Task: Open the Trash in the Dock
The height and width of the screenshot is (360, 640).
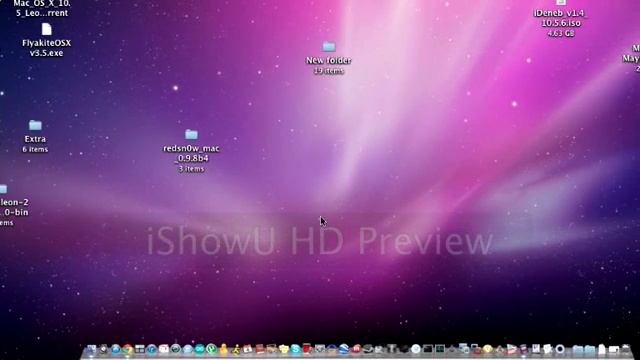Action: point(626,349)
